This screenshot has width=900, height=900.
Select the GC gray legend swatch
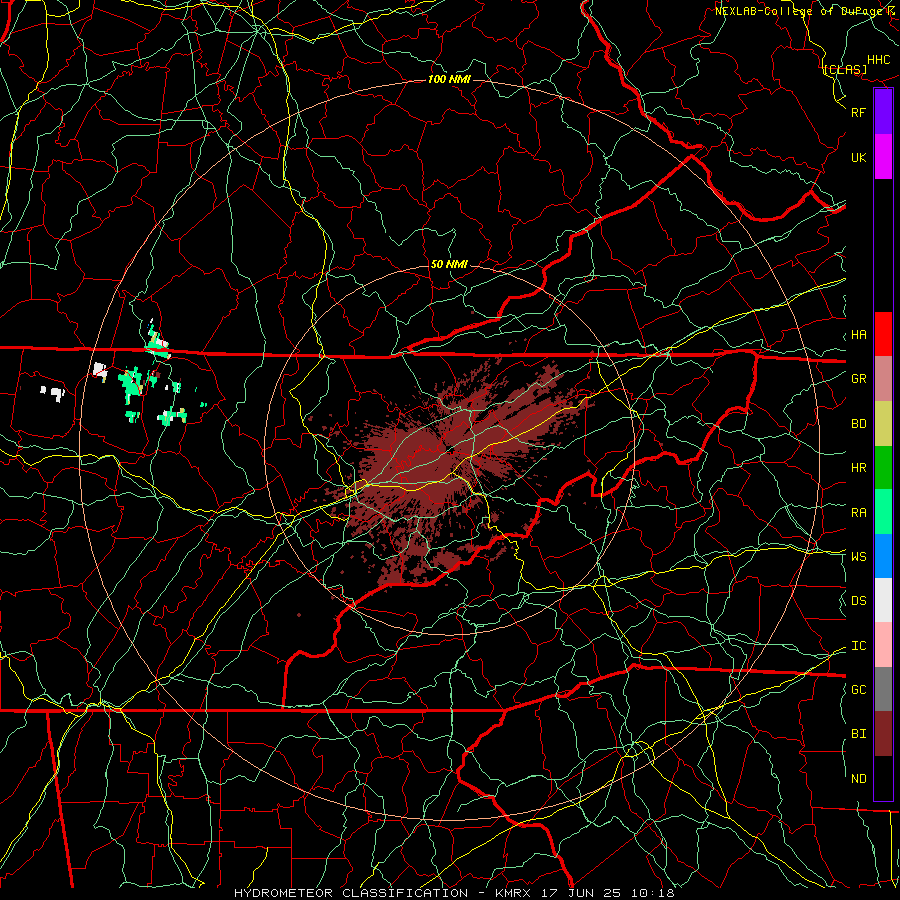[883, 689]
